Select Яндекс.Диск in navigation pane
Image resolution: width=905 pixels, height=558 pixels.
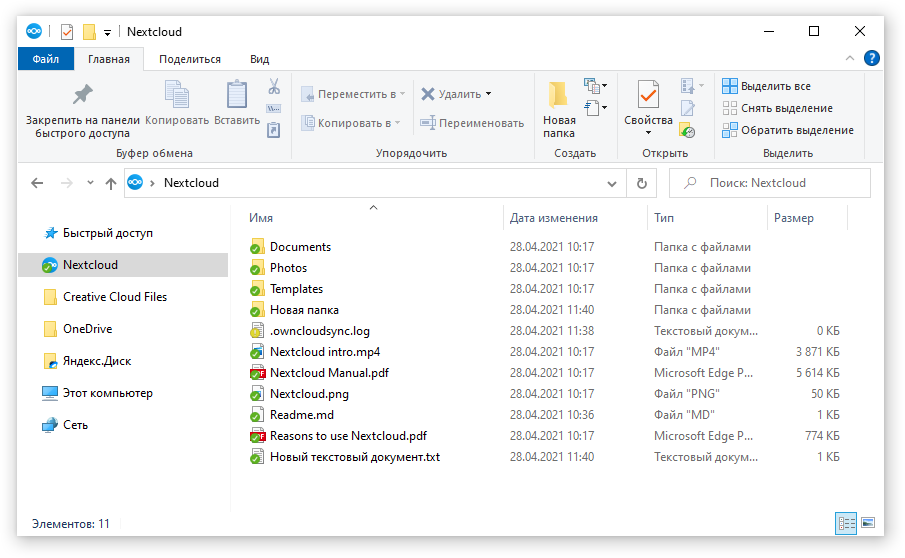pos(97,361)
